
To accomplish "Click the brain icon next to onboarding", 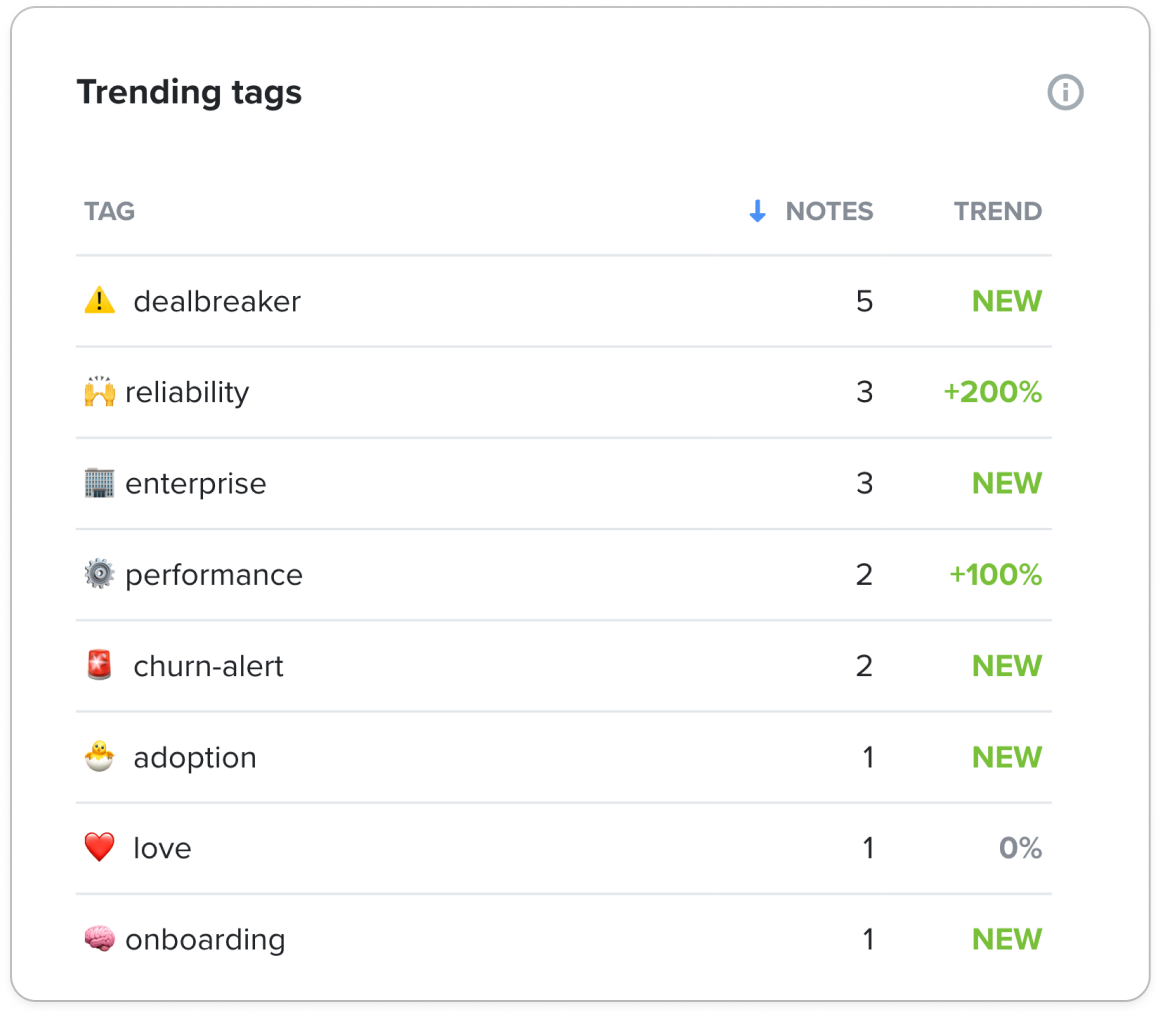I will 99,939.
